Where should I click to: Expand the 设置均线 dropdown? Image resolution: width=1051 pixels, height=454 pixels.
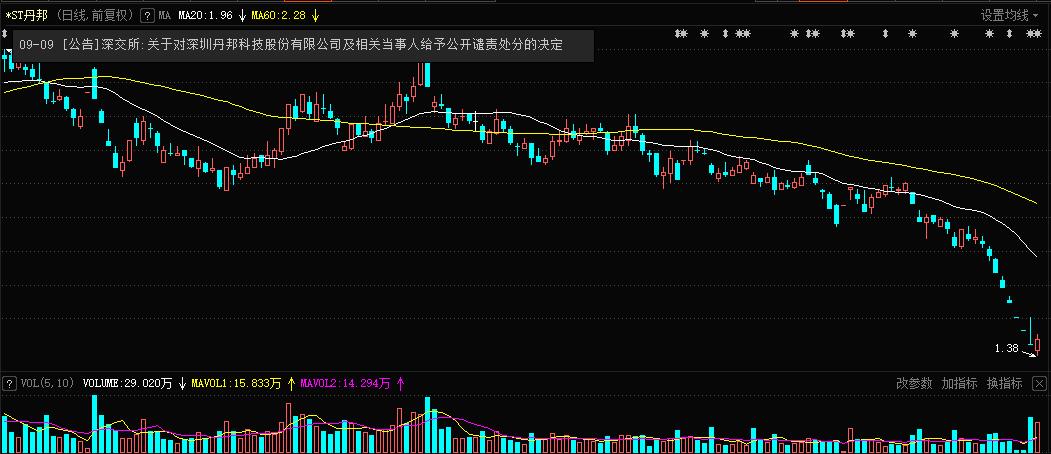coord(1009,15)
